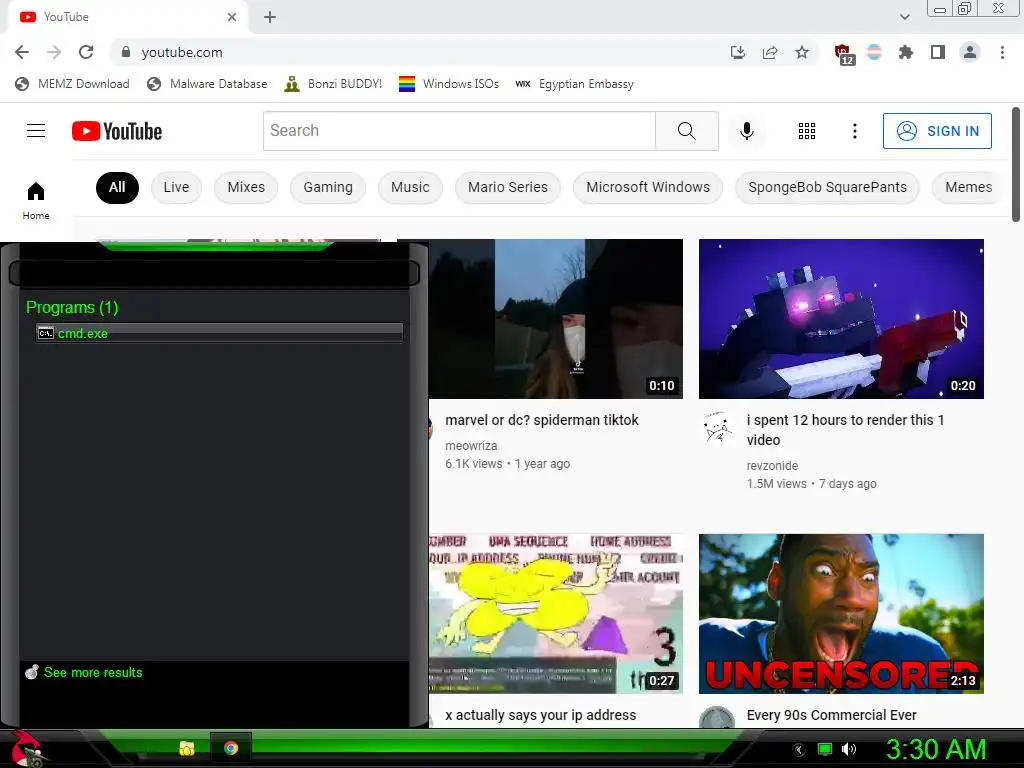Click the revzonide channel name
The height and width of the screenshot is (768, 1024).
pyautogui.click(x=772, y=466)
